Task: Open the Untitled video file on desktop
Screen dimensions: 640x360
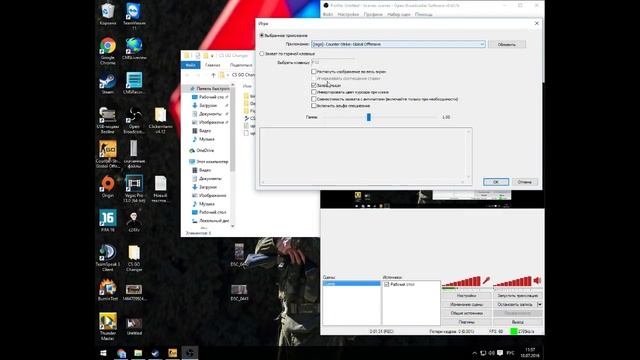Action: (134, 327)
